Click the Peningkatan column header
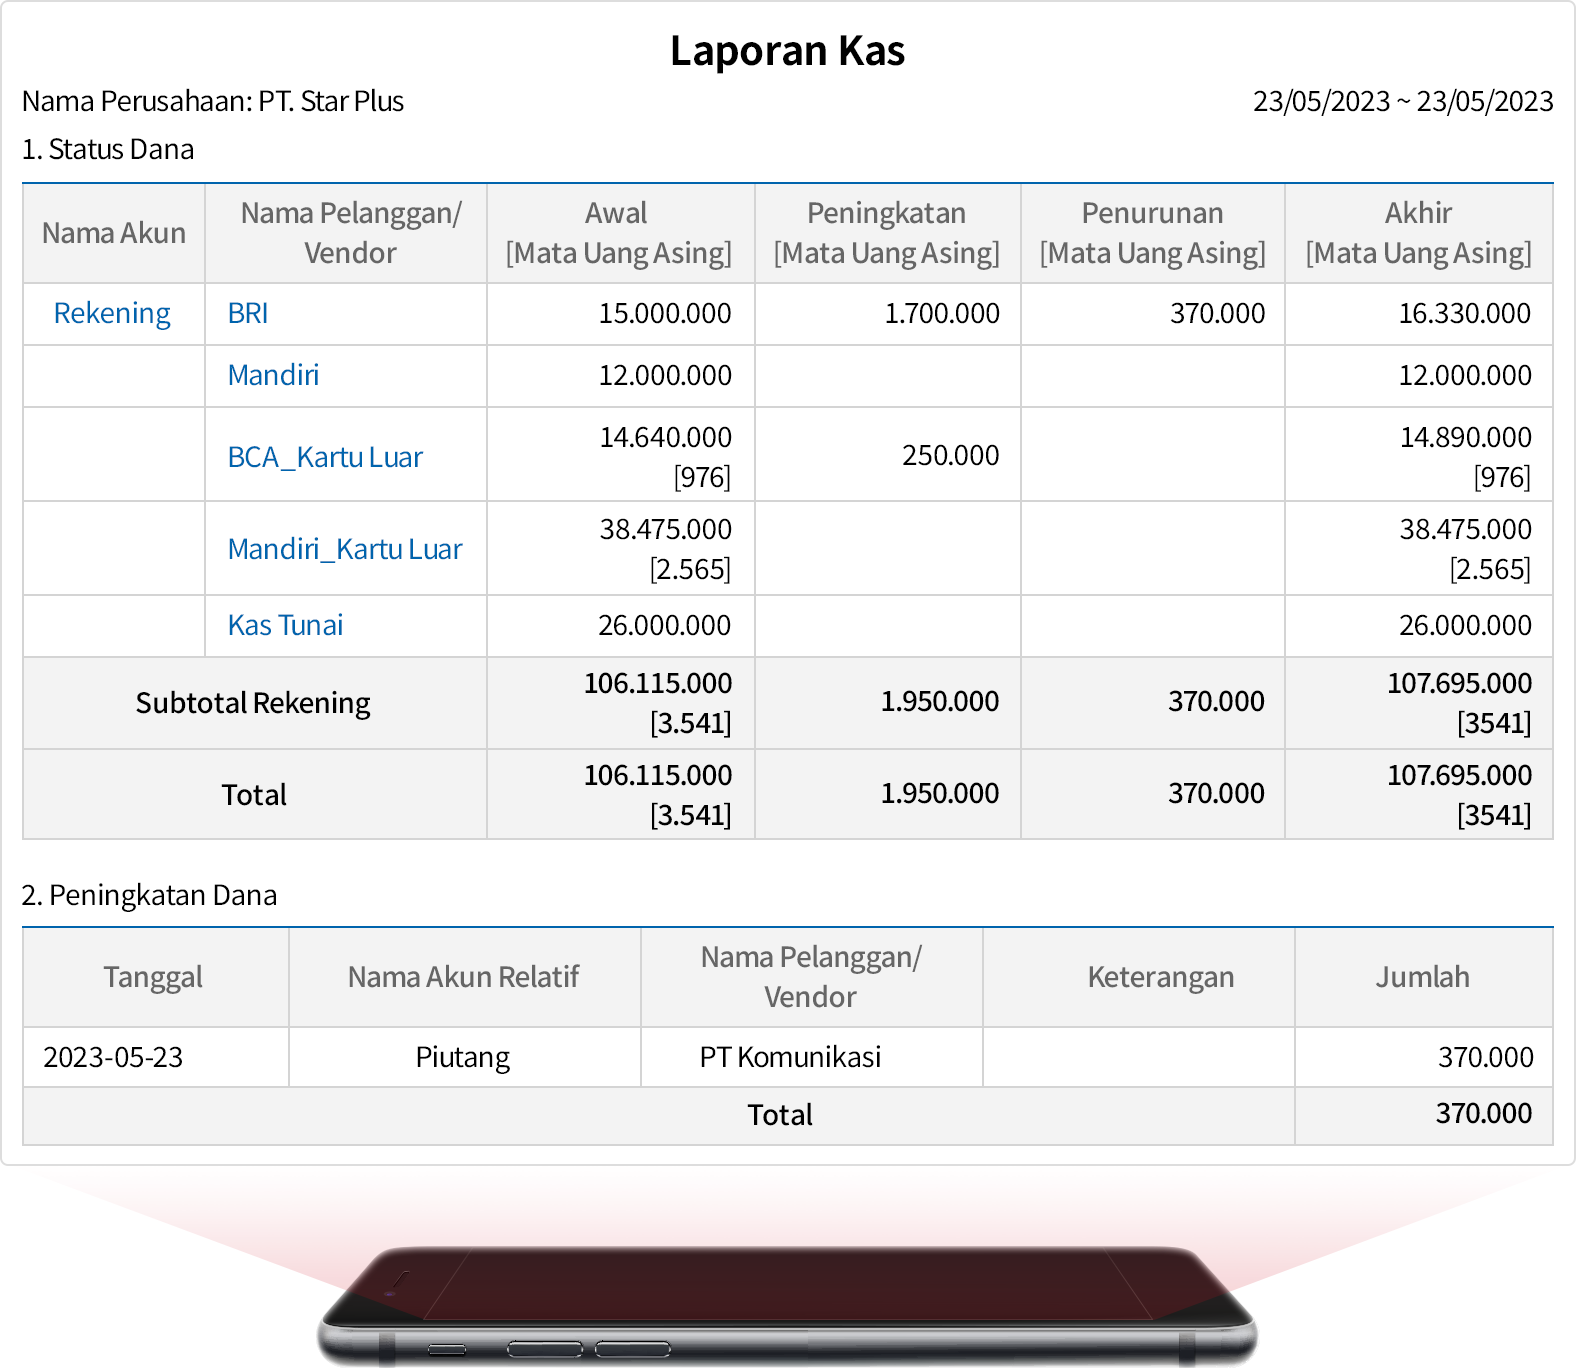 pos(886,233)
